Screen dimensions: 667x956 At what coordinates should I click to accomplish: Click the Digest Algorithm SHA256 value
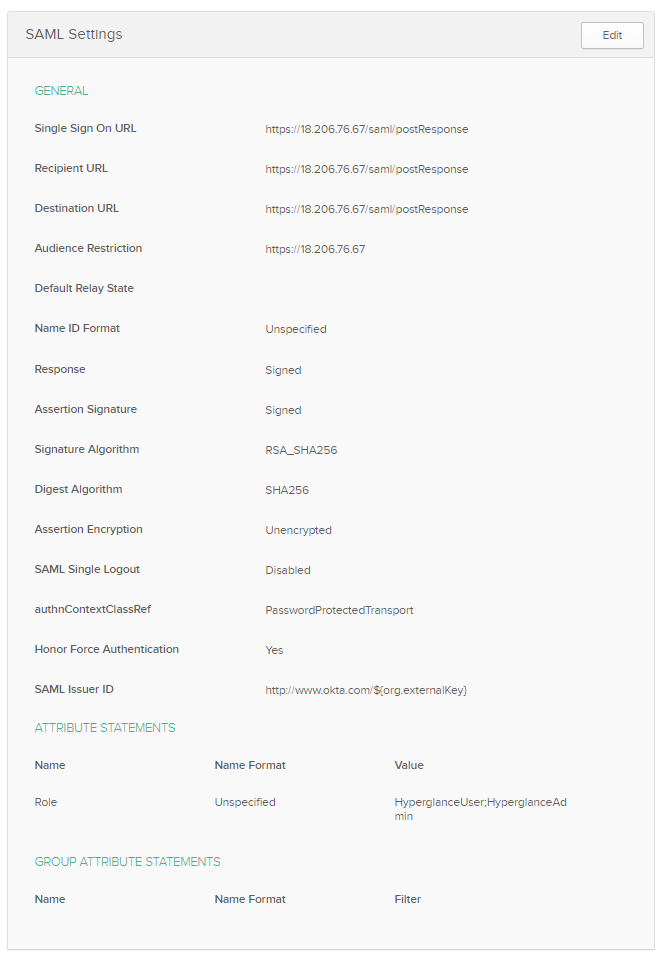click(287, 490)
